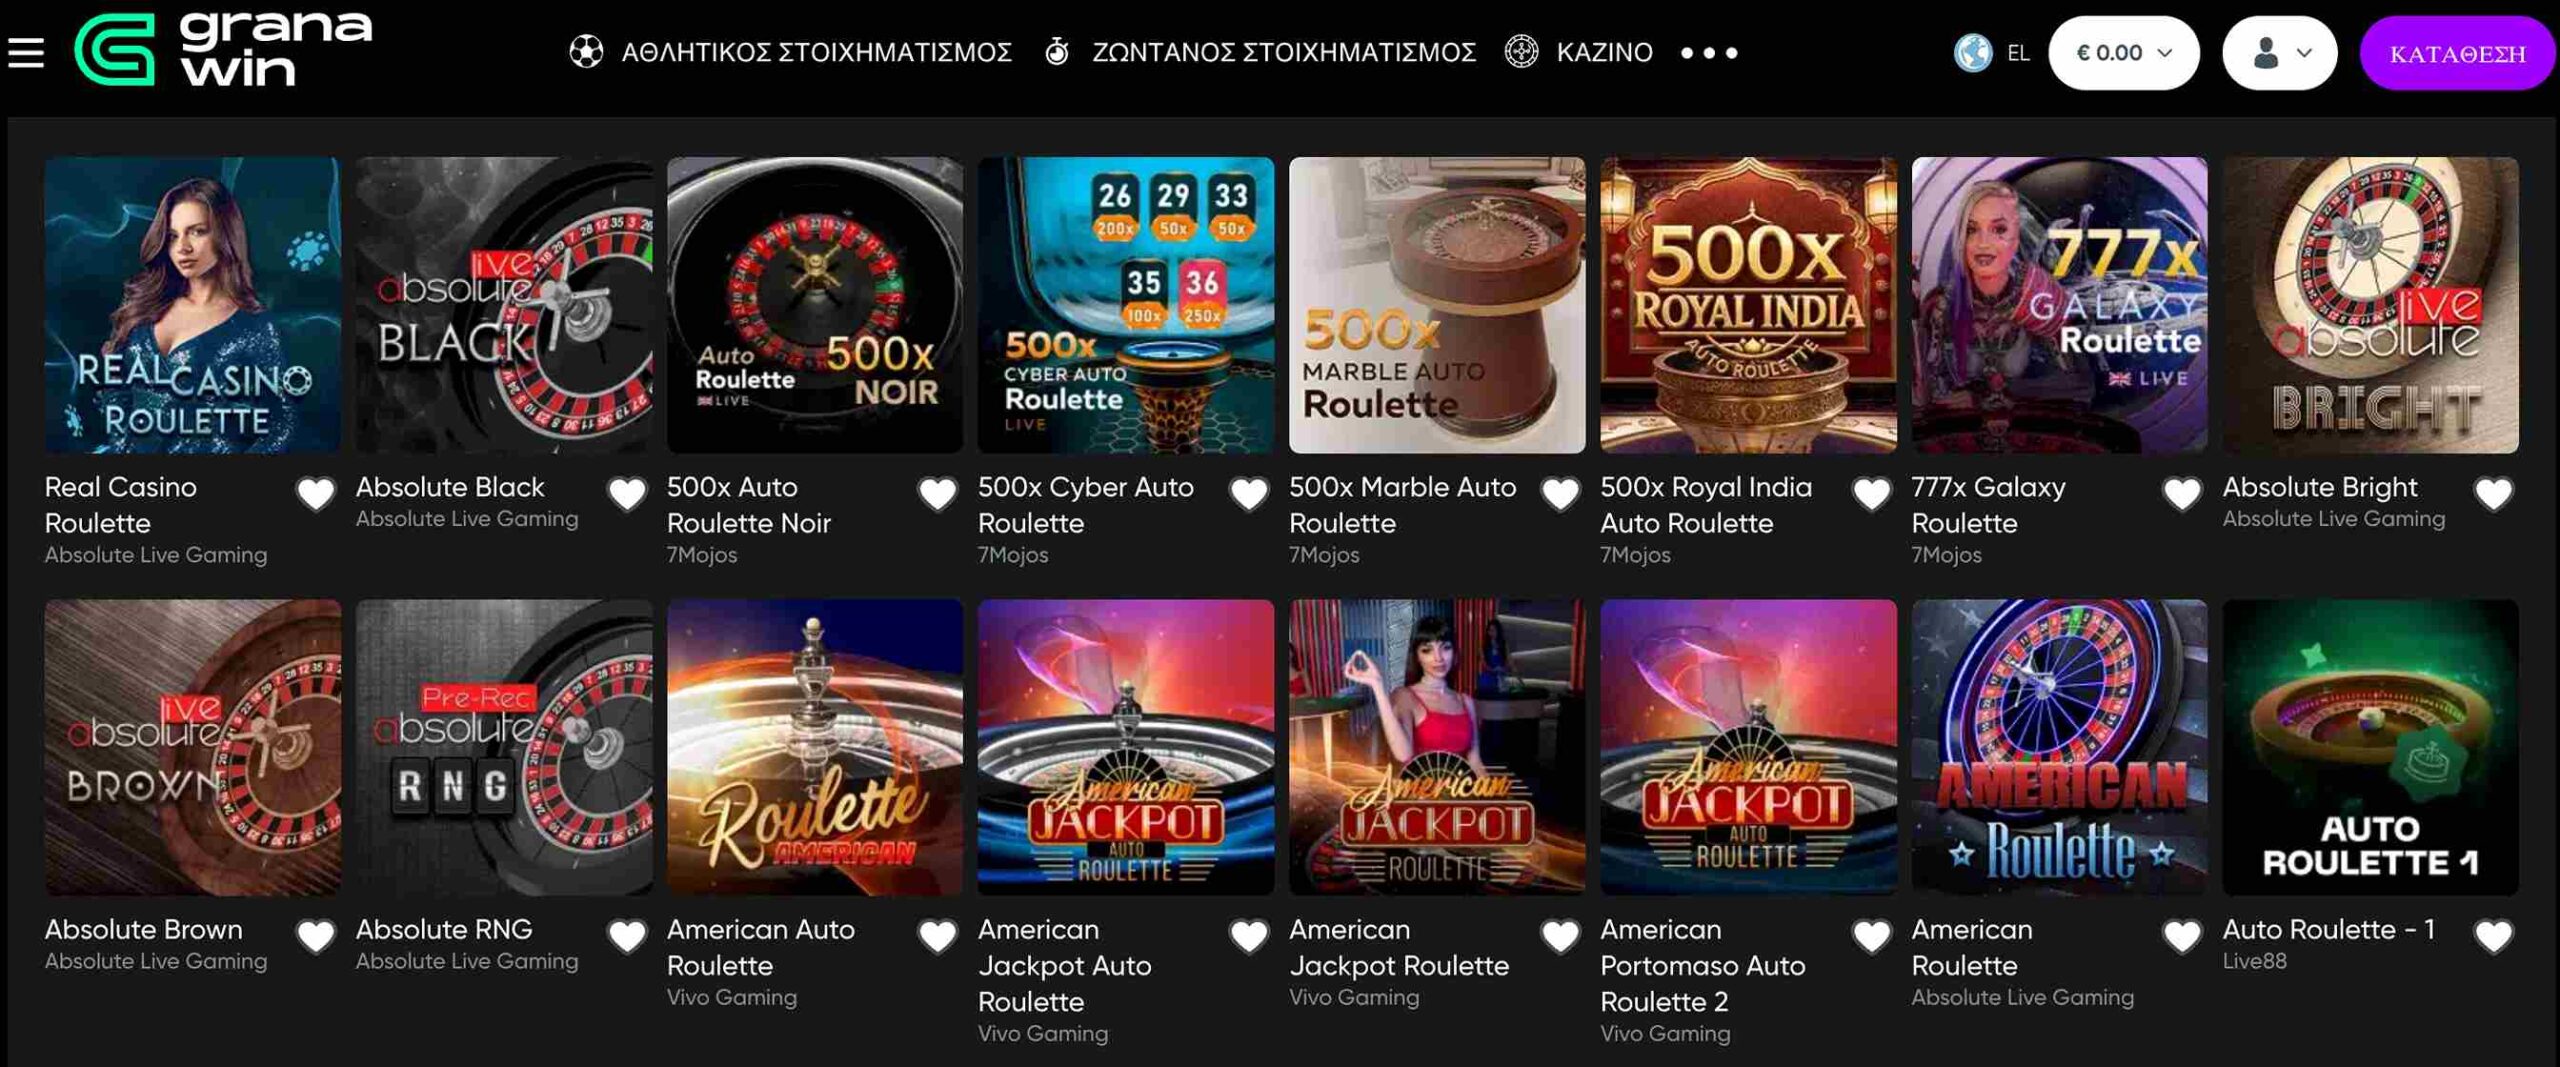Click the soccer ball sports betting icon

point(586,52)
